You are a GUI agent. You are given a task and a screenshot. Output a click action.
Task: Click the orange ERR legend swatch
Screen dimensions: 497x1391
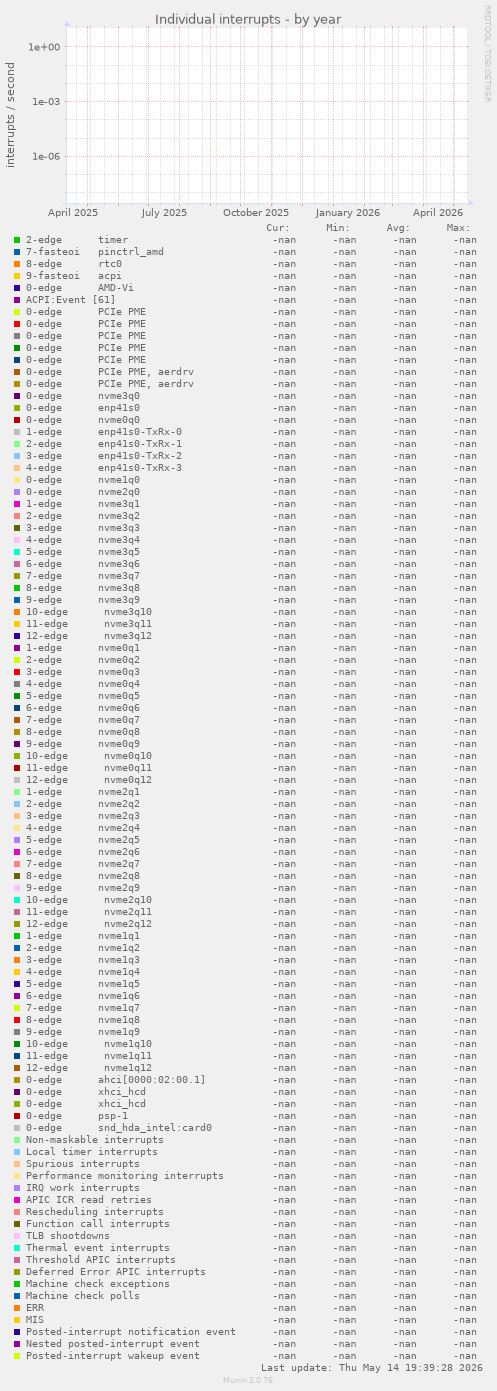pos(17,1308)
